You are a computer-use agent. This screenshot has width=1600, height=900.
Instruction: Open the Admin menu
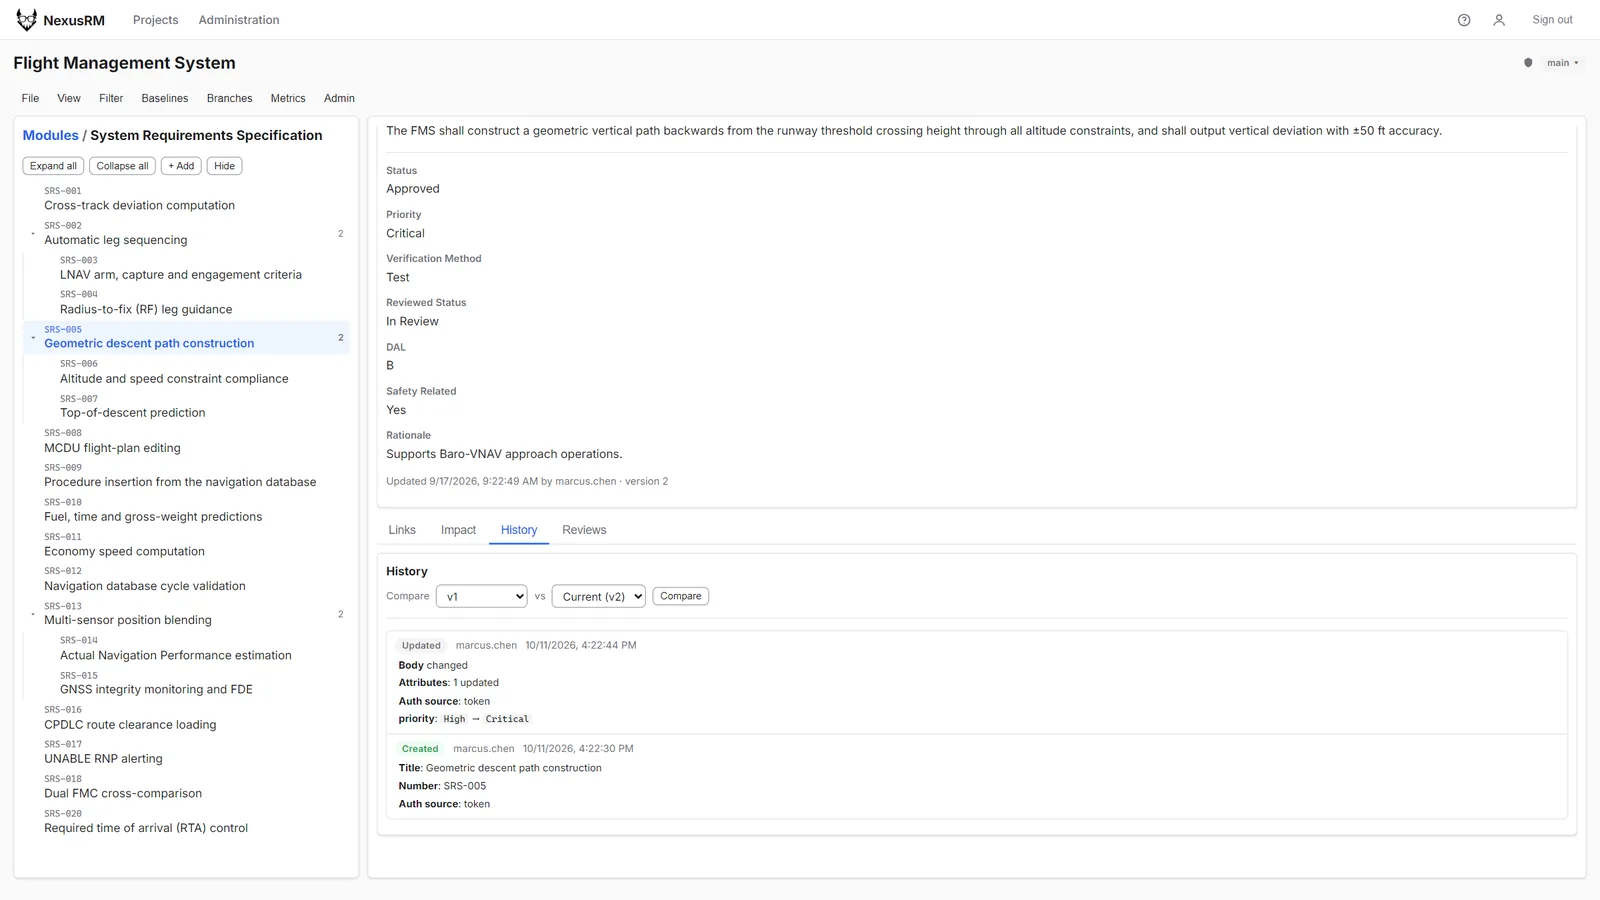click(339, 98)
